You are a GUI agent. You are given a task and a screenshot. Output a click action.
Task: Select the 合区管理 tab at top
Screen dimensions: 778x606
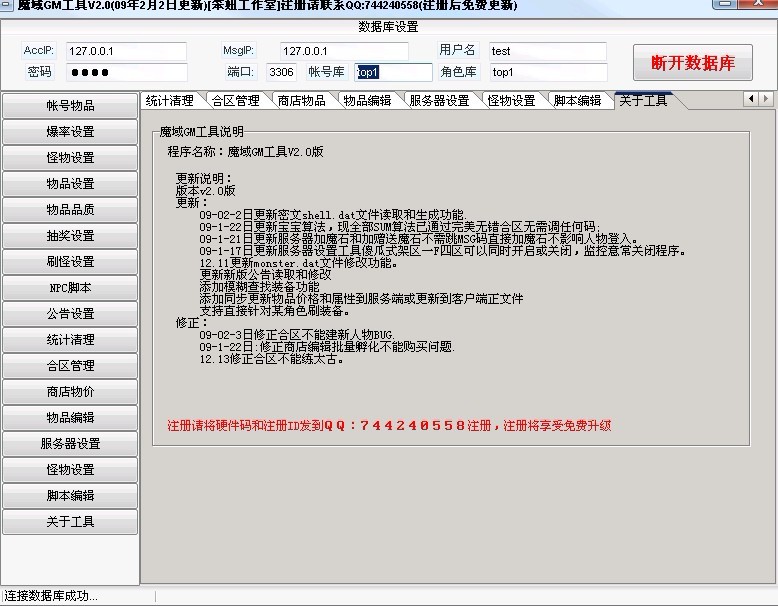tap(235, 101)
